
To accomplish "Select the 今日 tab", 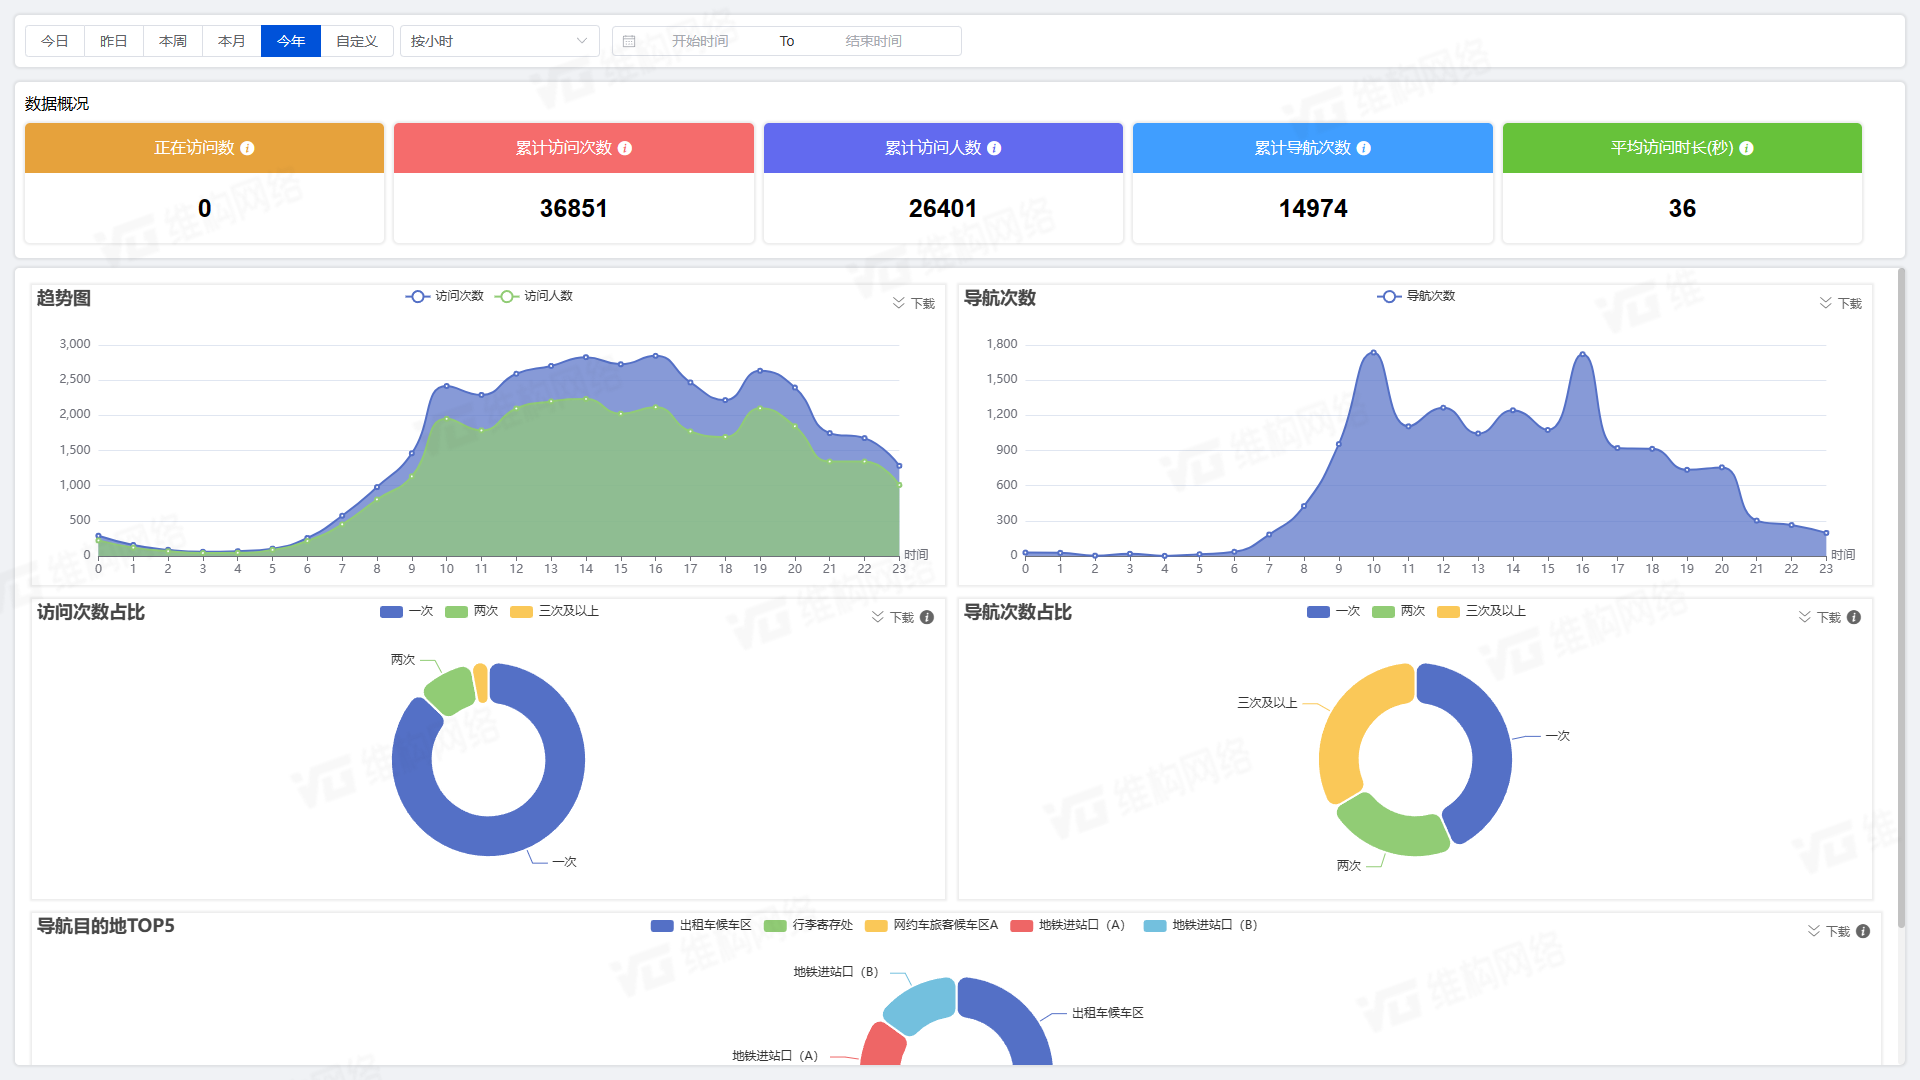I will click(x=55, y=41).
